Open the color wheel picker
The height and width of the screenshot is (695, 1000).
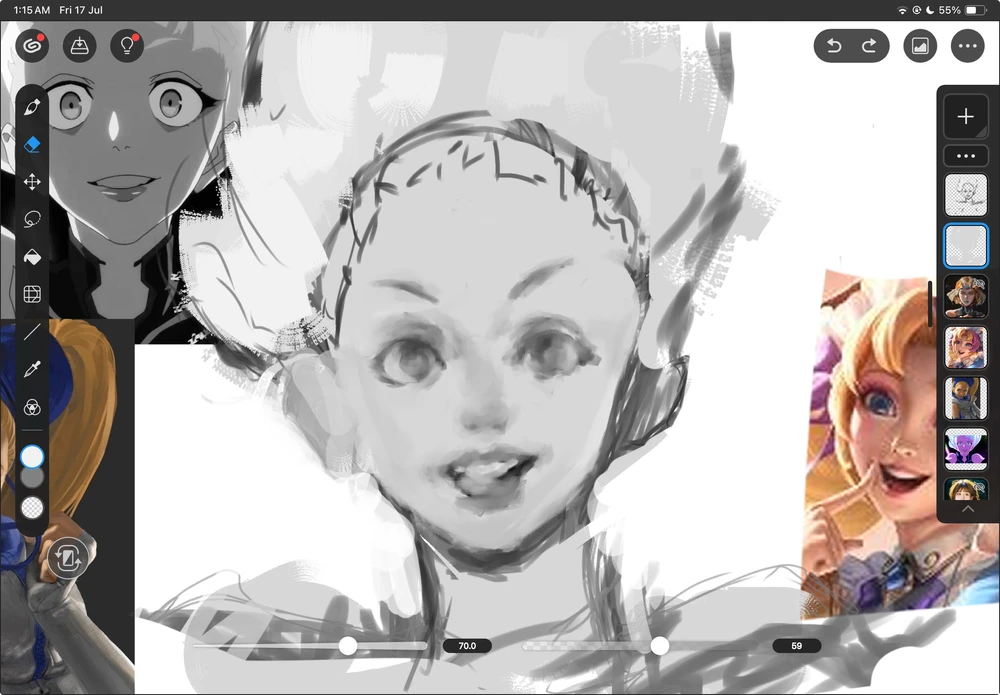pyautogui.click(x=32, y=407)
